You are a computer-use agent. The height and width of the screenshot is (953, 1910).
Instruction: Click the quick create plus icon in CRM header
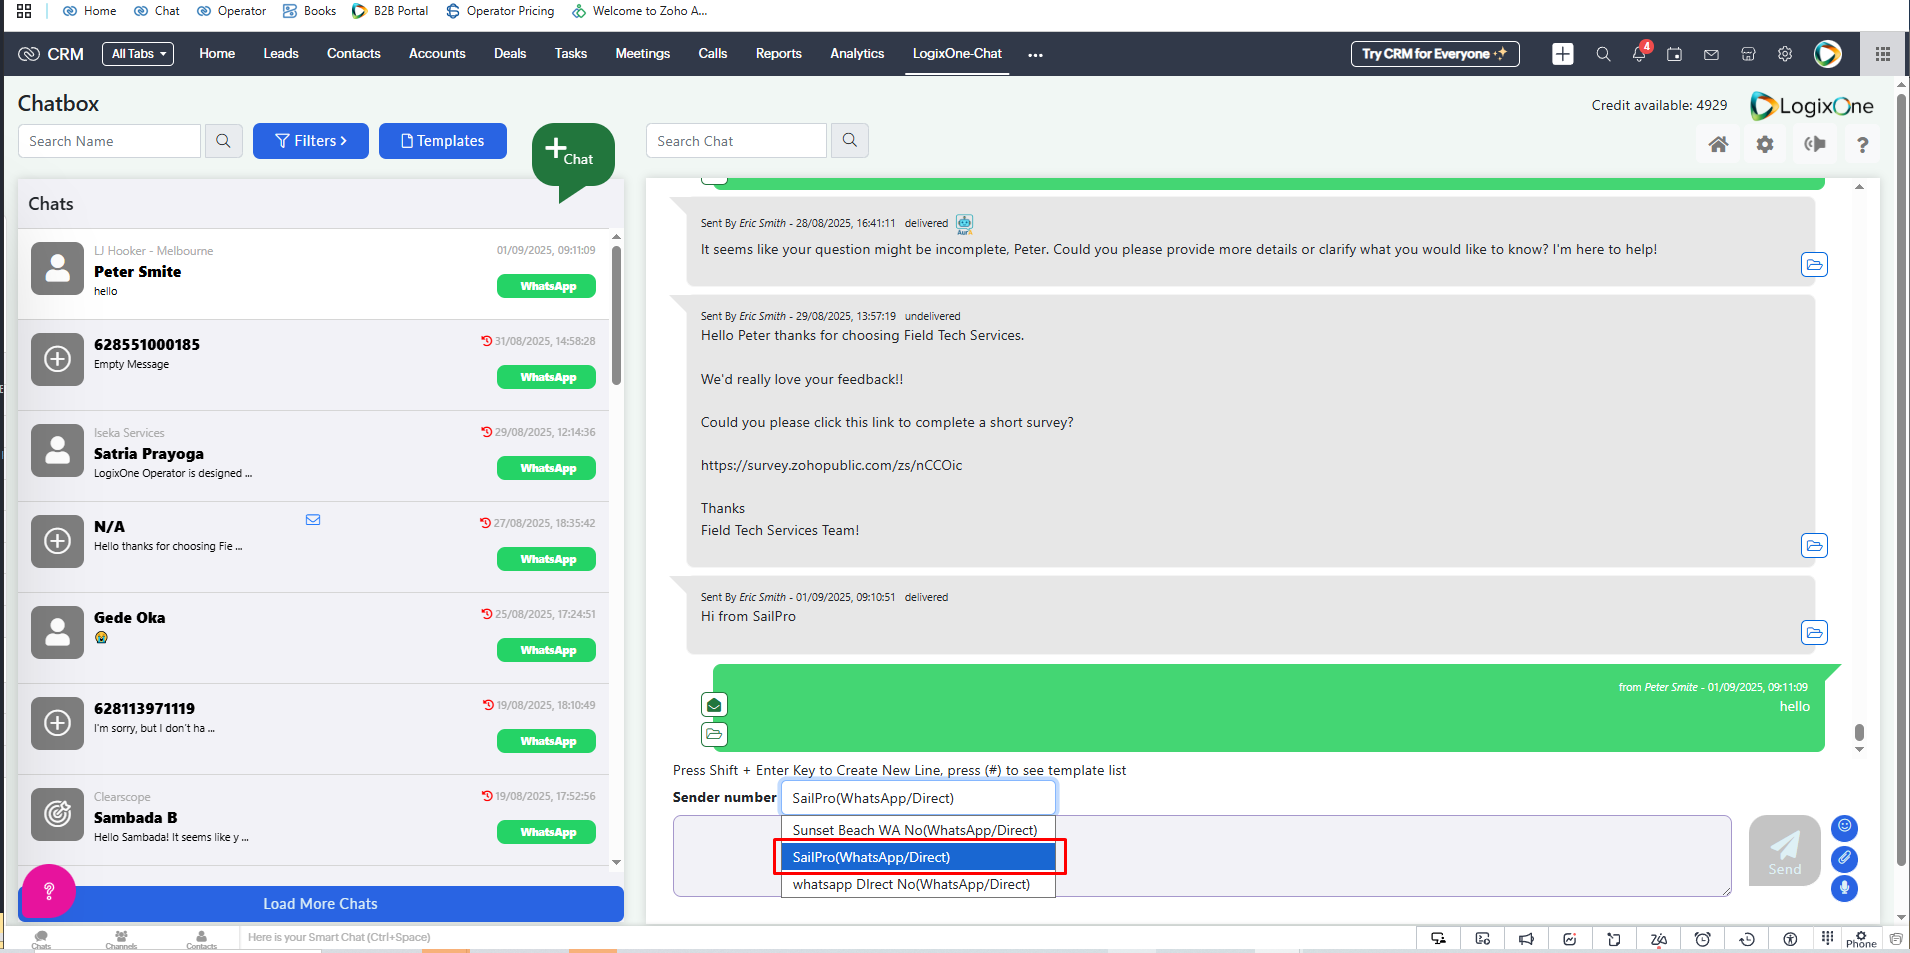pos(1562,54)
